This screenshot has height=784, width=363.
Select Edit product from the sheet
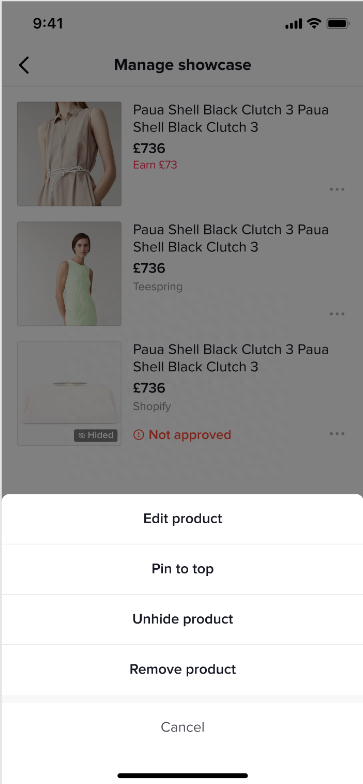[182, 518]
